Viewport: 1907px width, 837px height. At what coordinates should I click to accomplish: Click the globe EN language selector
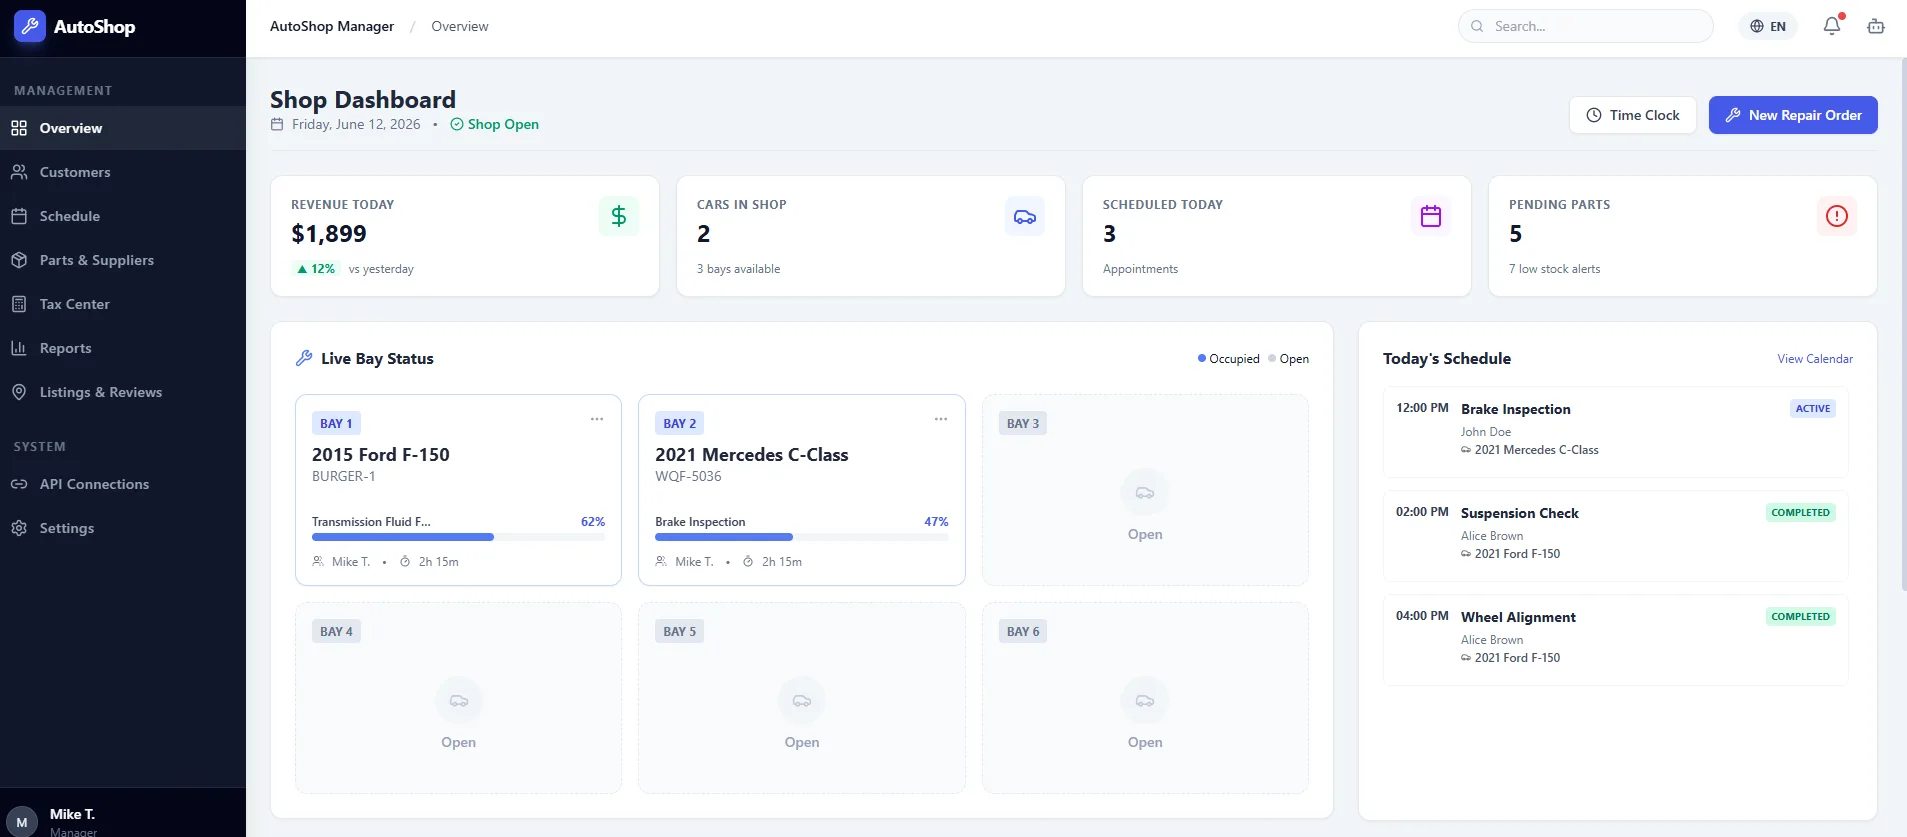tap(1768, 26)
